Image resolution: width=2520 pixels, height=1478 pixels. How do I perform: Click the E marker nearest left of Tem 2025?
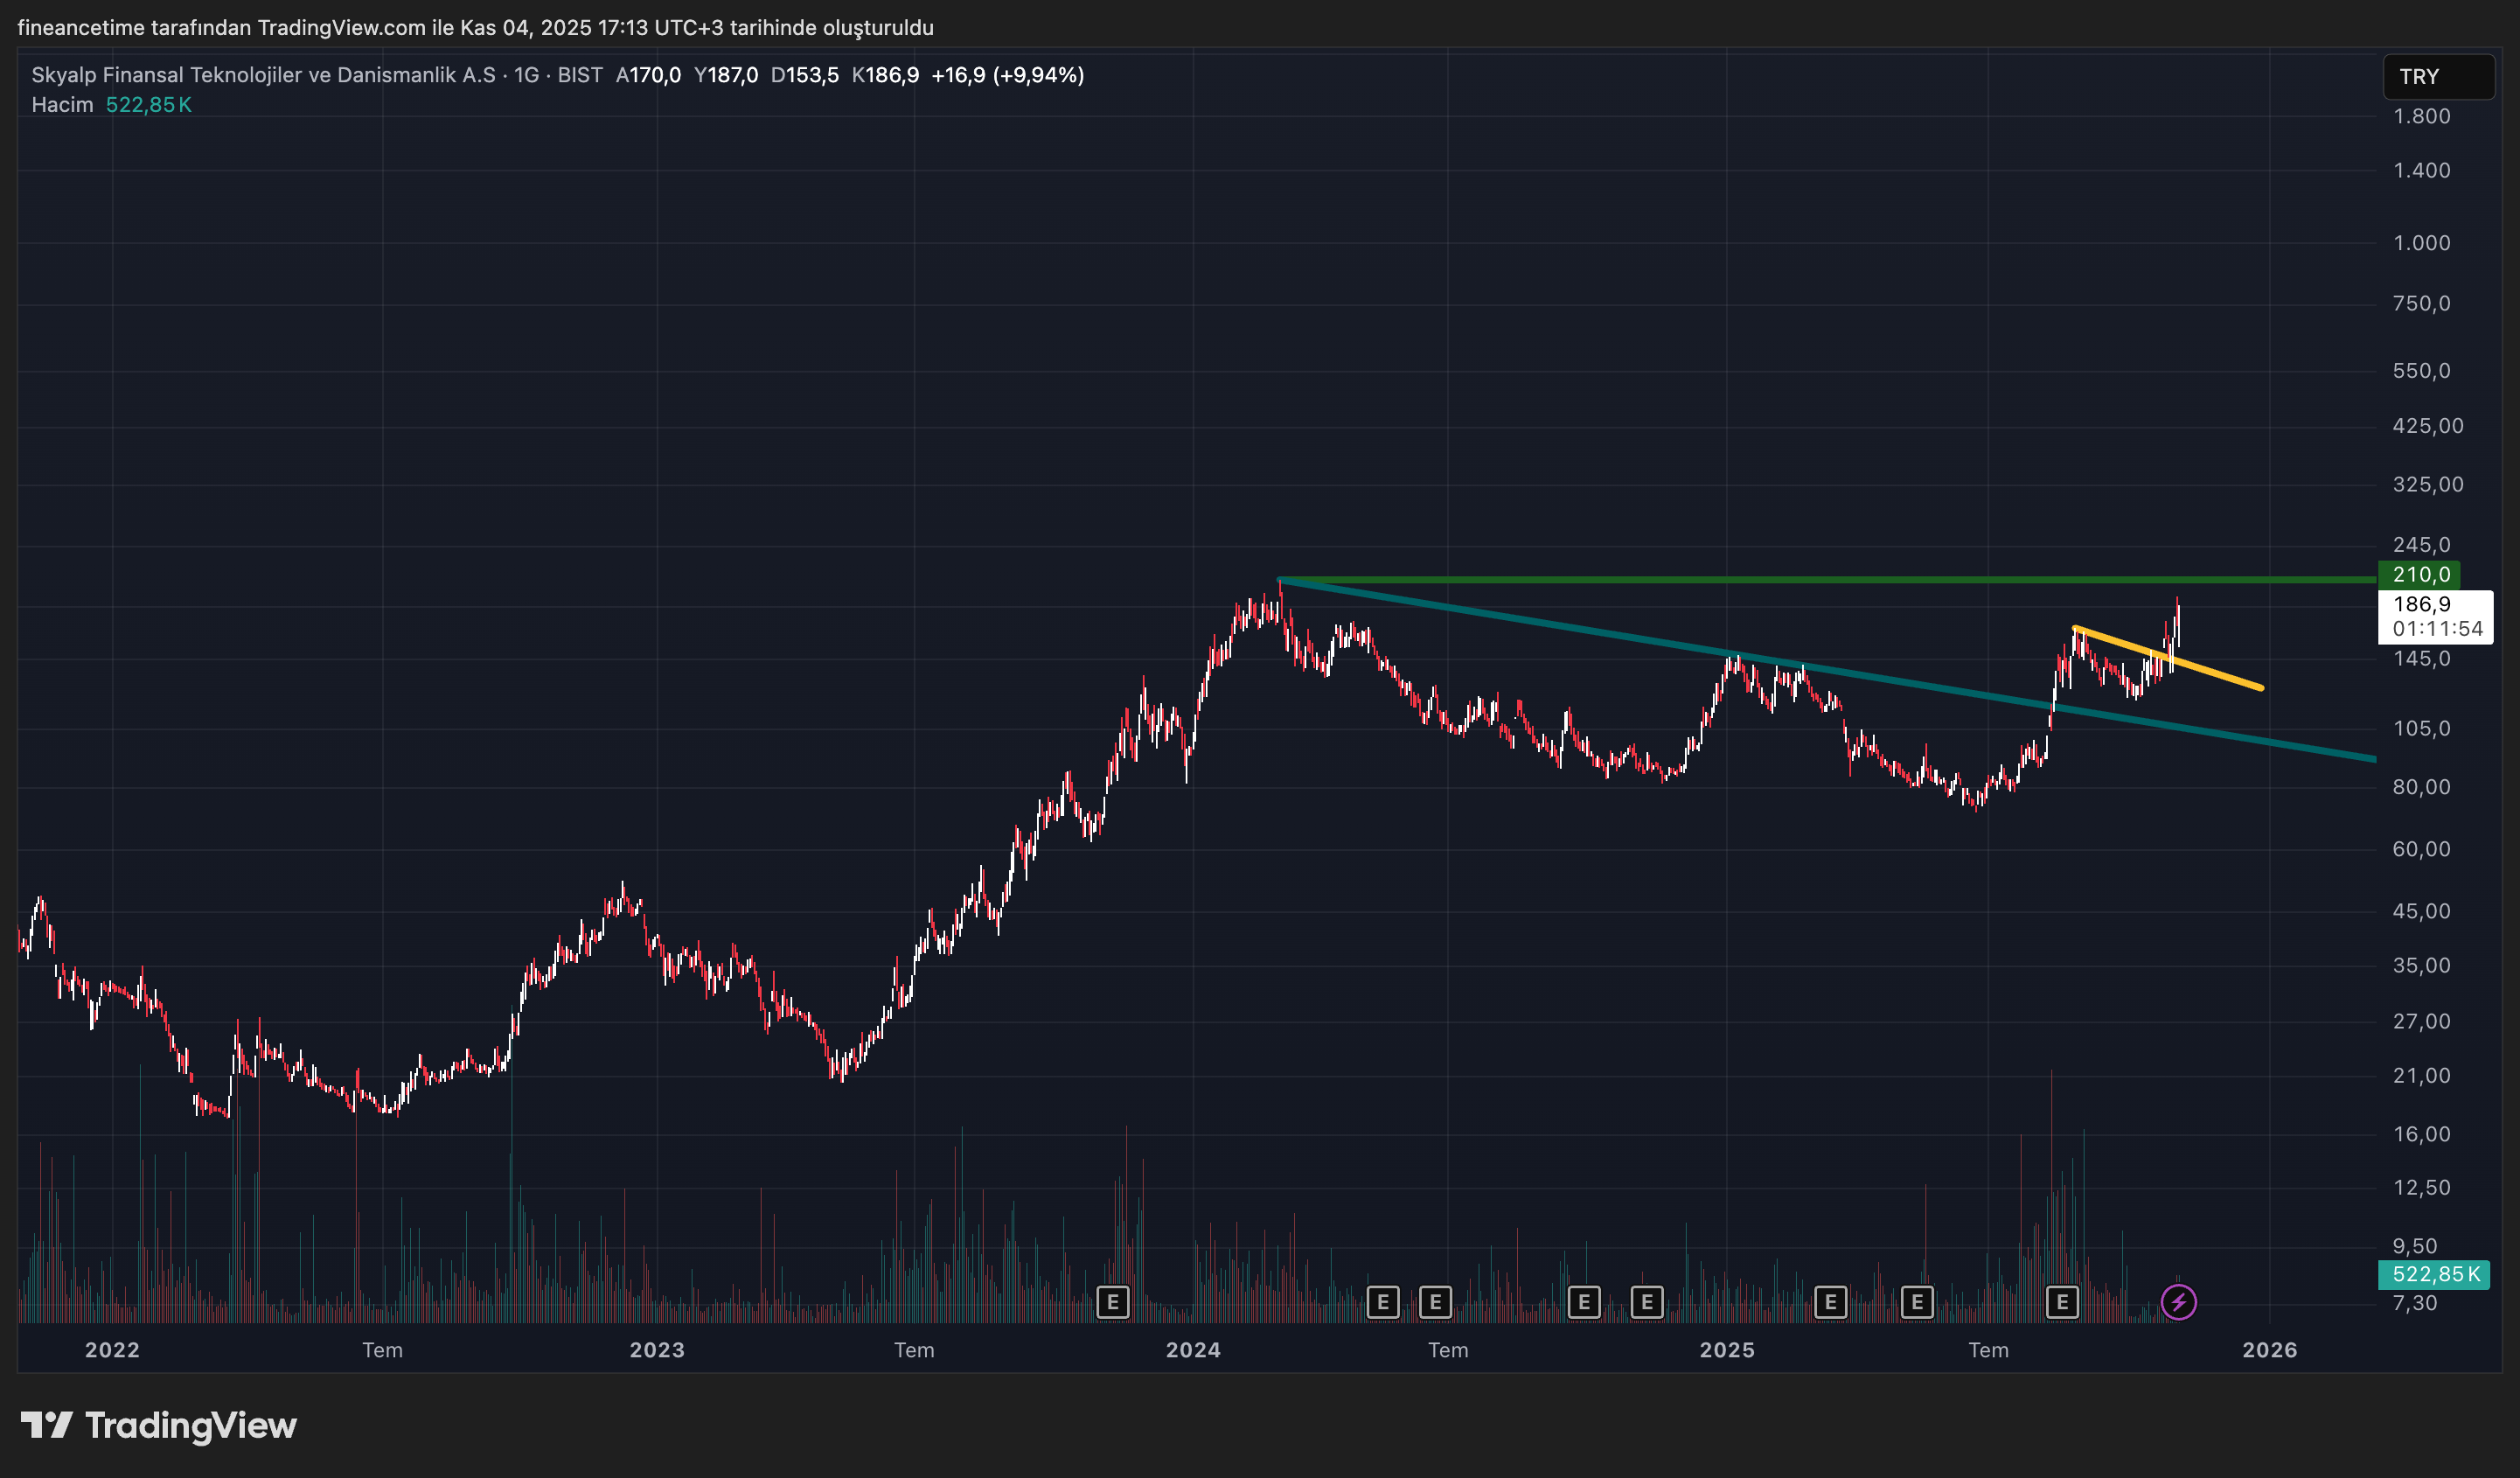[x=1916, y=1302]
